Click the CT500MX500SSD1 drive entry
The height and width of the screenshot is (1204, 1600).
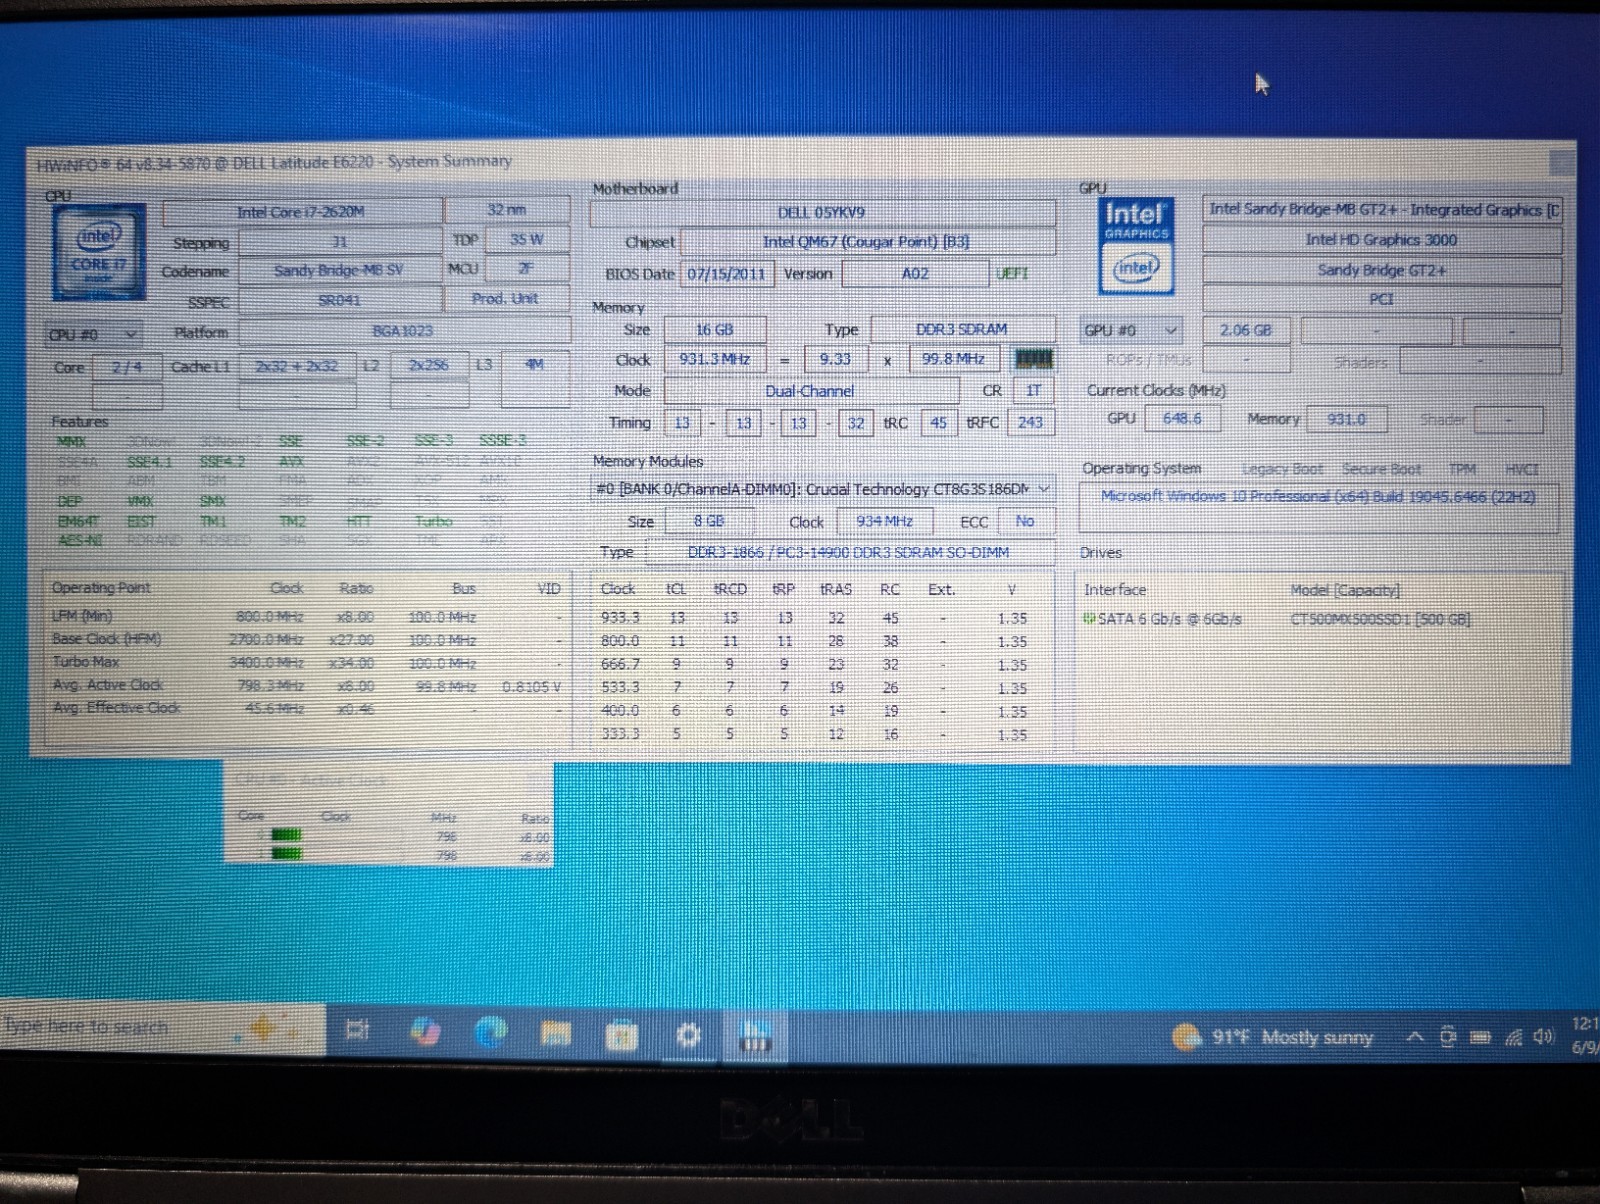point(1380,619)
